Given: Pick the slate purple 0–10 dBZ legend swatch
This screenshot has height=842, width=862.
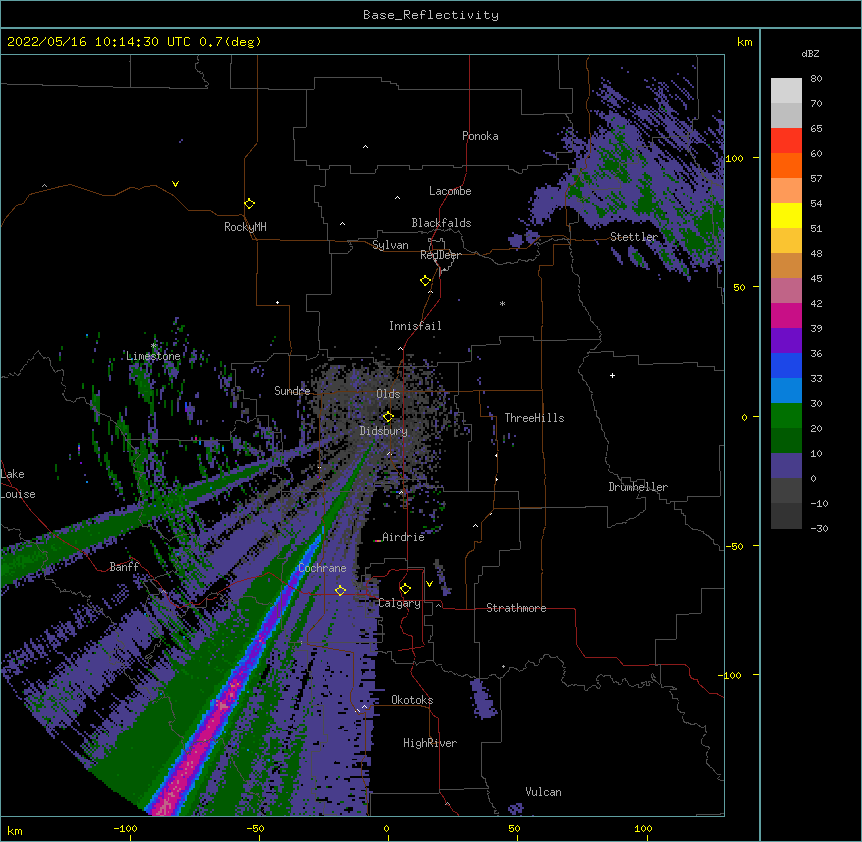Looking at the screenshot, I should click(786, 466).
